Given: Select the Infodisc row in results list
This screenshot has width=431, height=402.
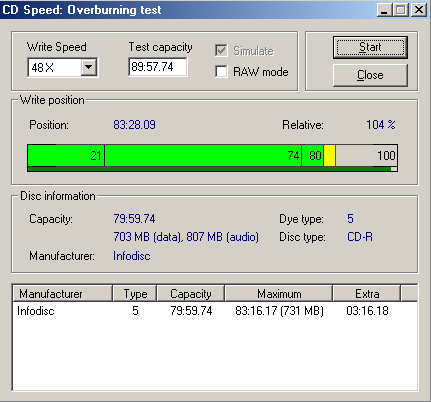Looking at the screenshot, I should [x=215, y=311].
